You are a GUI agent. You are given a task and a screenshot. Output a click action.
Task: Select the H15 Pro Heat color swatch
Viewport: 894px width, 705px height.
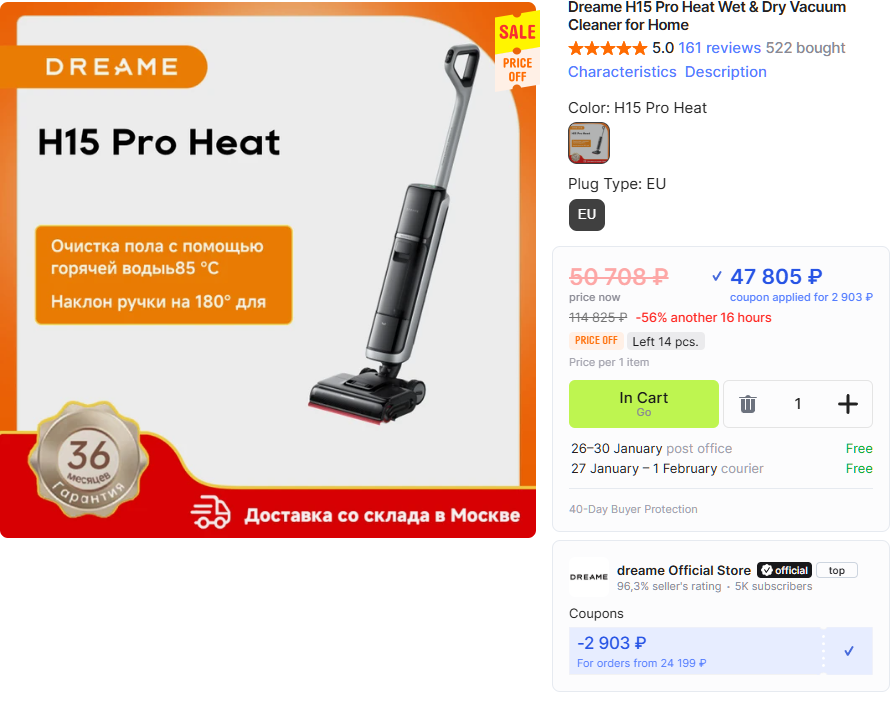click(589, 143)
